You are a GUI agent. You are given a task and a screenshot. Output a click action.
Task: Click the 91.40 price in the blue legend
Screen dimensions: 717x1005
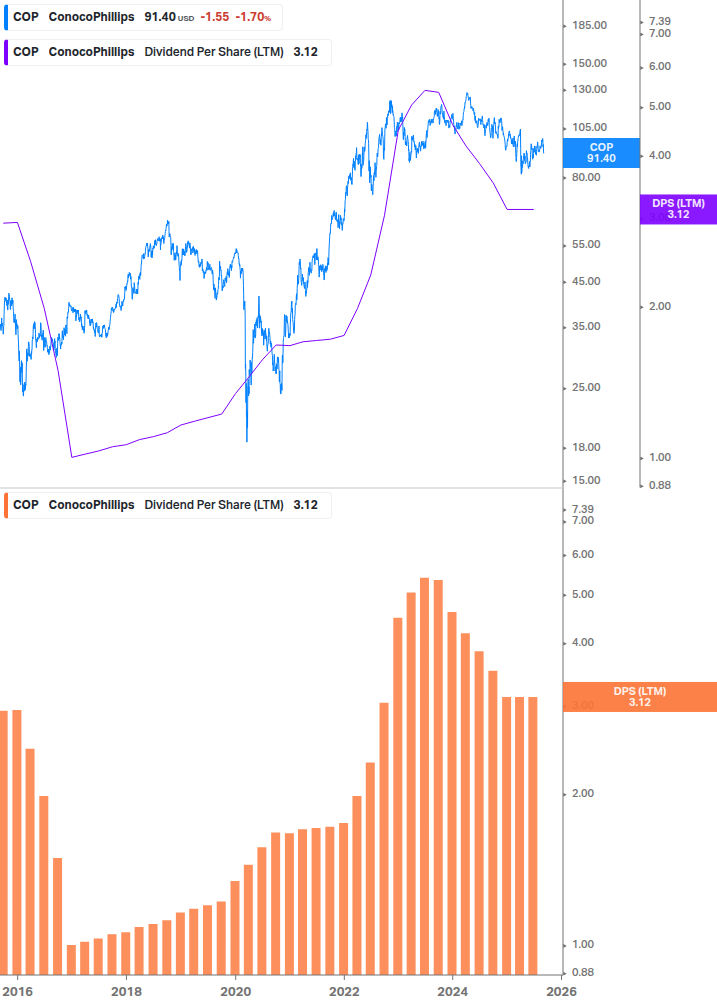(x=160, y=17)
